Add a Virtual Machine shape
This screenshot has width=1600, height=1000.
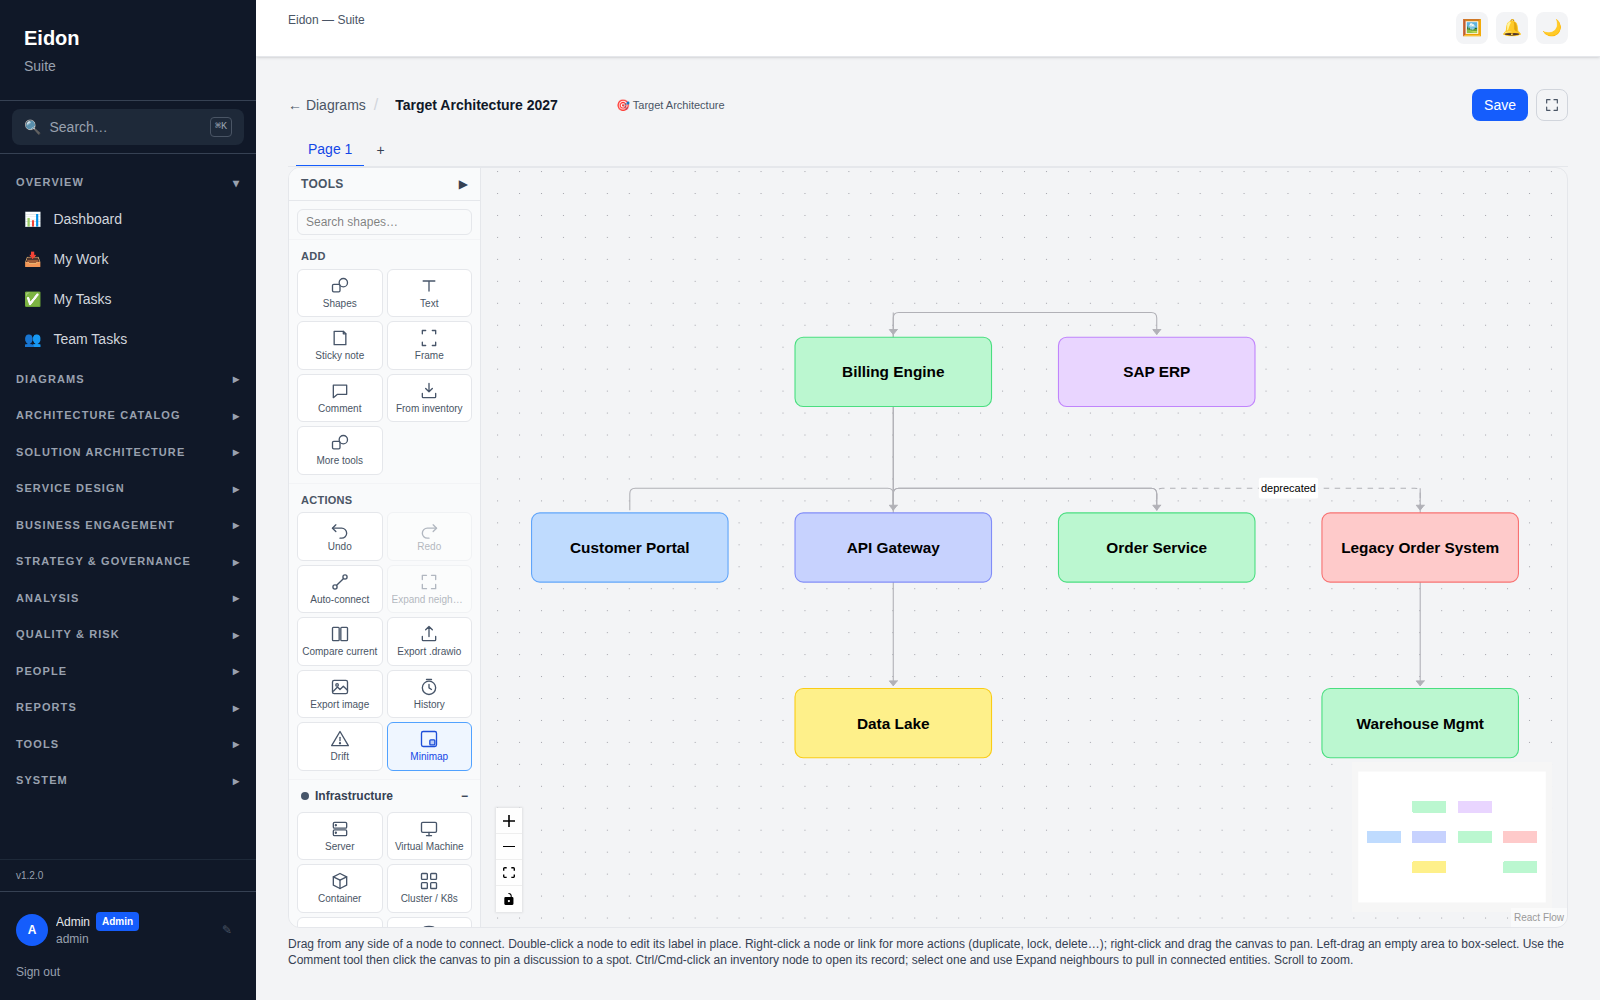(429, 836)
